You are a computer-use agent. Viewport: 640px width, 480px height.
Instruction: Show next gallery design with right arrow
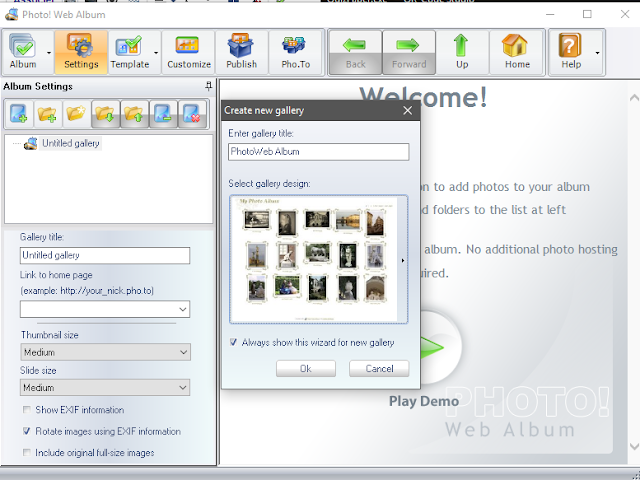tap(403, 260)
